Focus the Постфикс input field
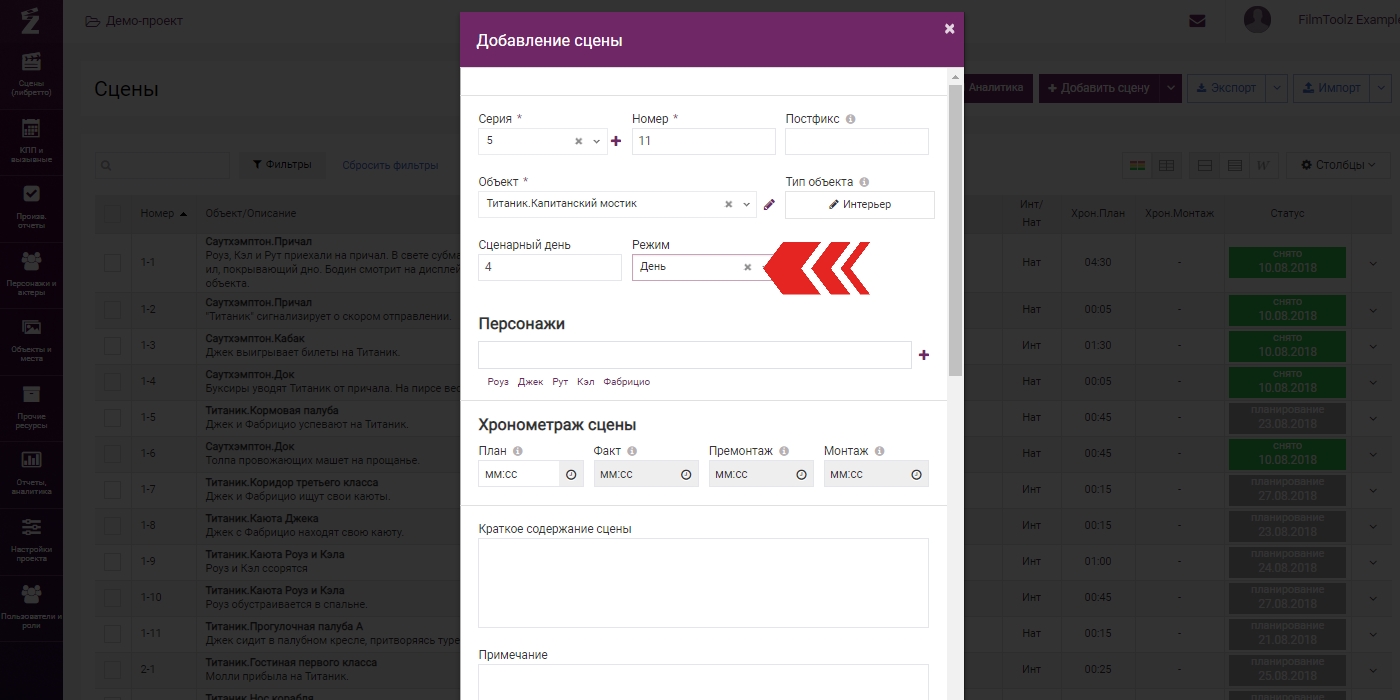 coord(857,141)
